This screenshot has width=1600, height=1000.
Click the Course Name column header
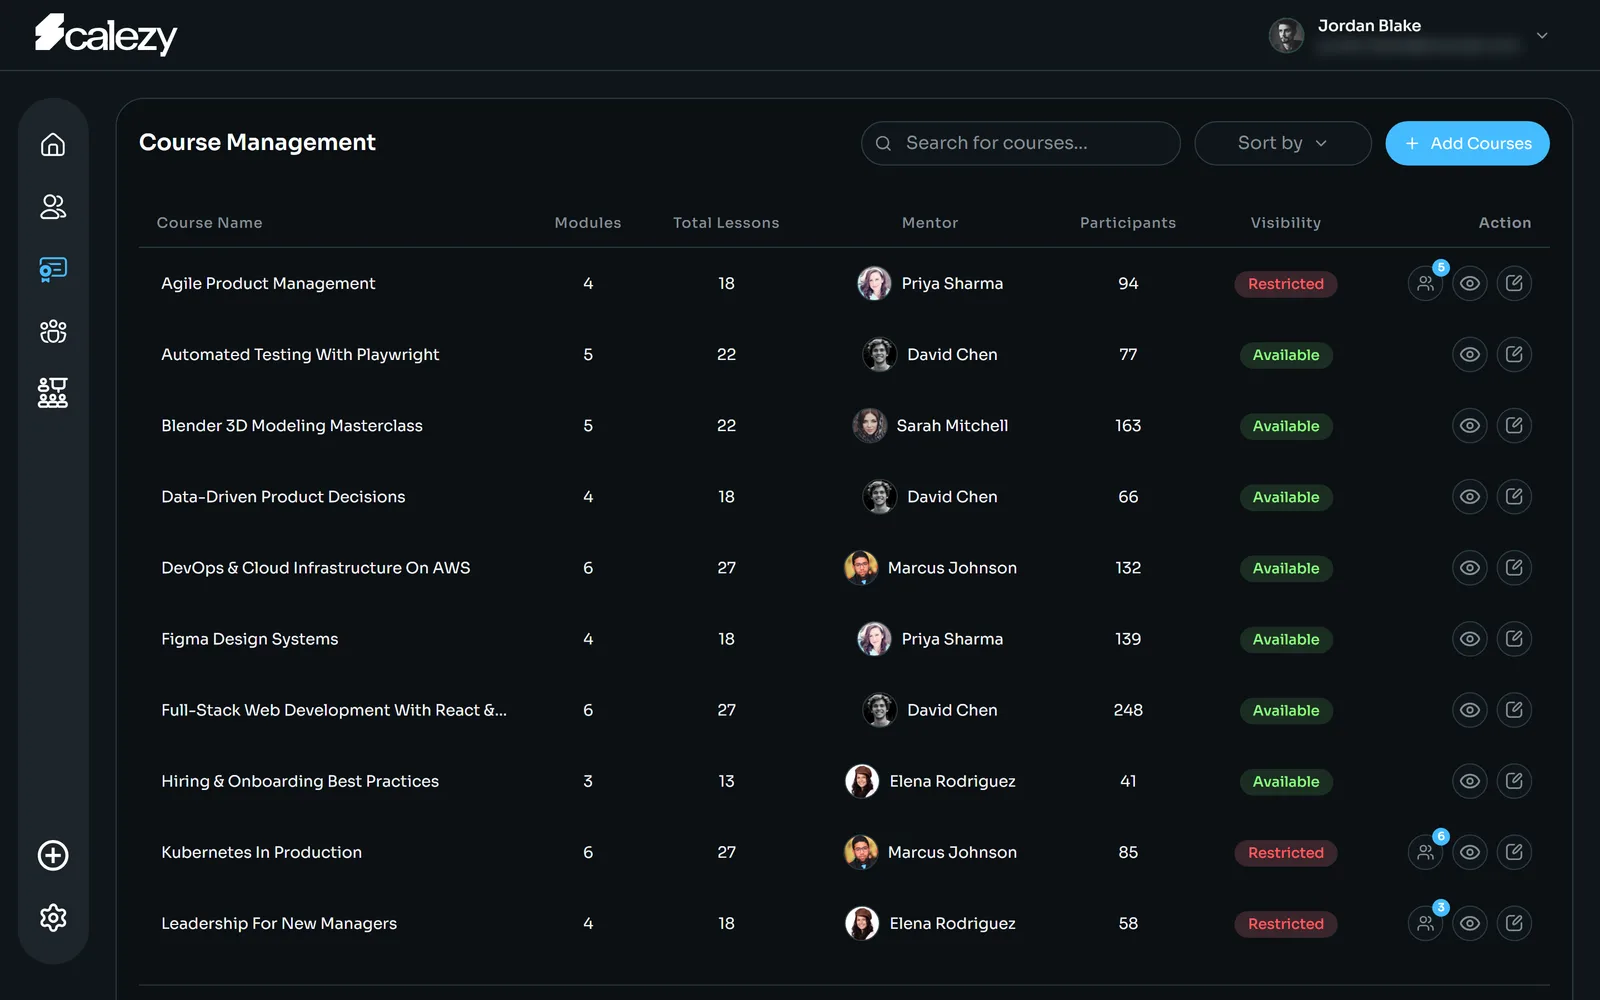(209, 223)
